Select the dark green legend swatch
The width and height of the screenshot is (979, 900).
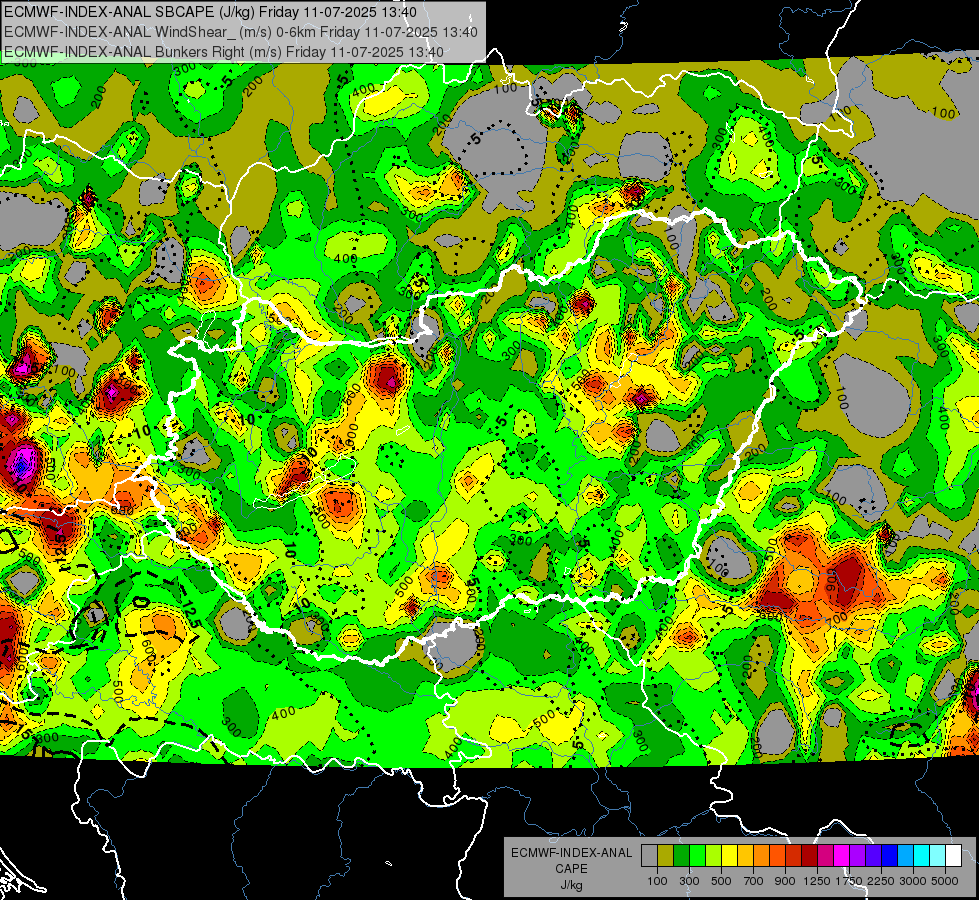point(681,856)
